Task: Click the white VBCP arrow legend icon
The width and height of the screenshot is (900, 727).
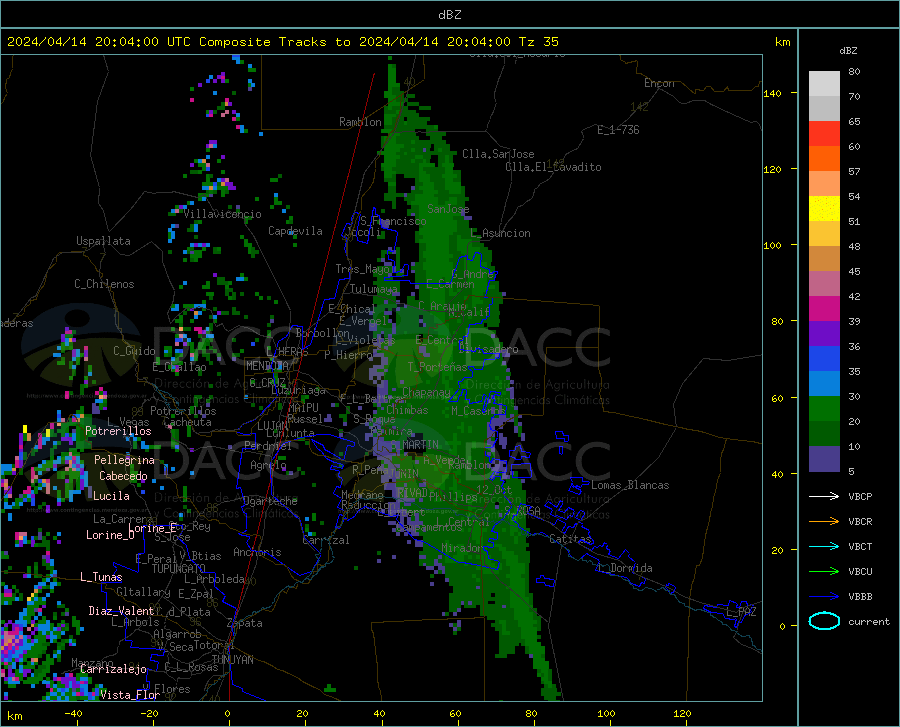Action: pyautogui.click(x=824, y=496)
